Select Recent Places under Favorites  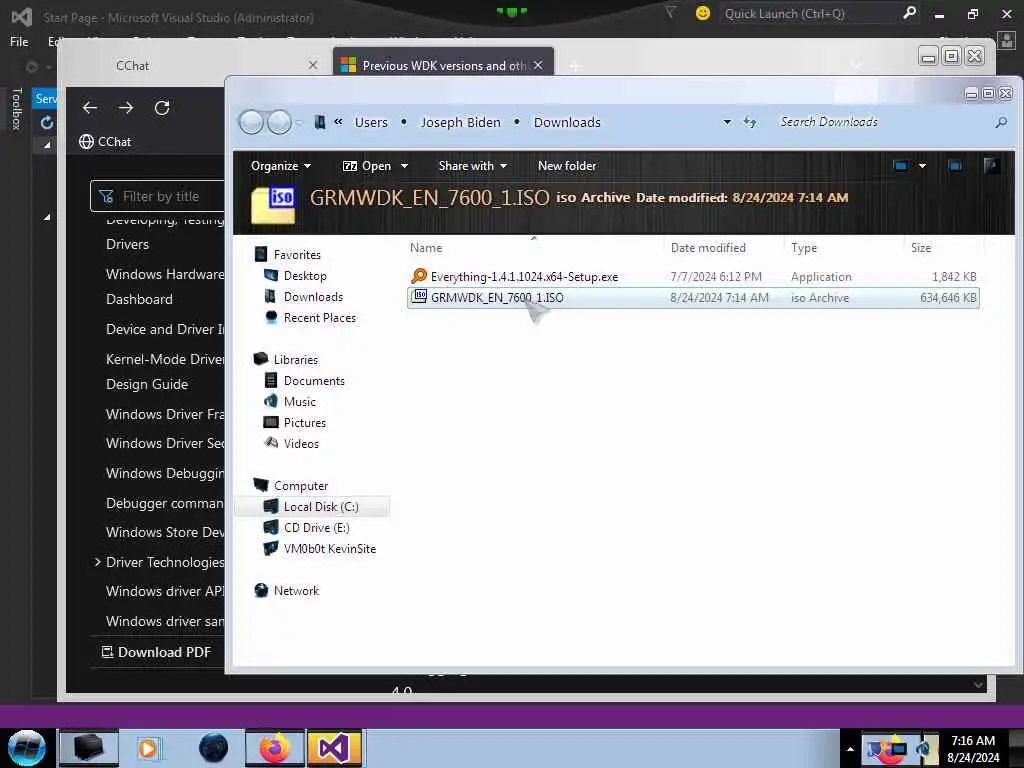tap(319, 317)
